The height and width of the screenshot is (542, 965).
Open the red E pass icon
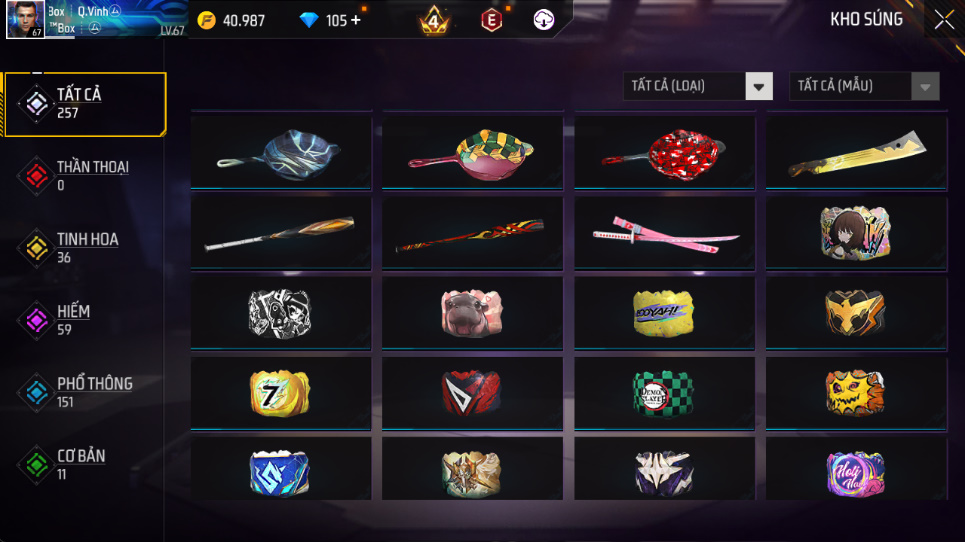click(x=491, y=20)
